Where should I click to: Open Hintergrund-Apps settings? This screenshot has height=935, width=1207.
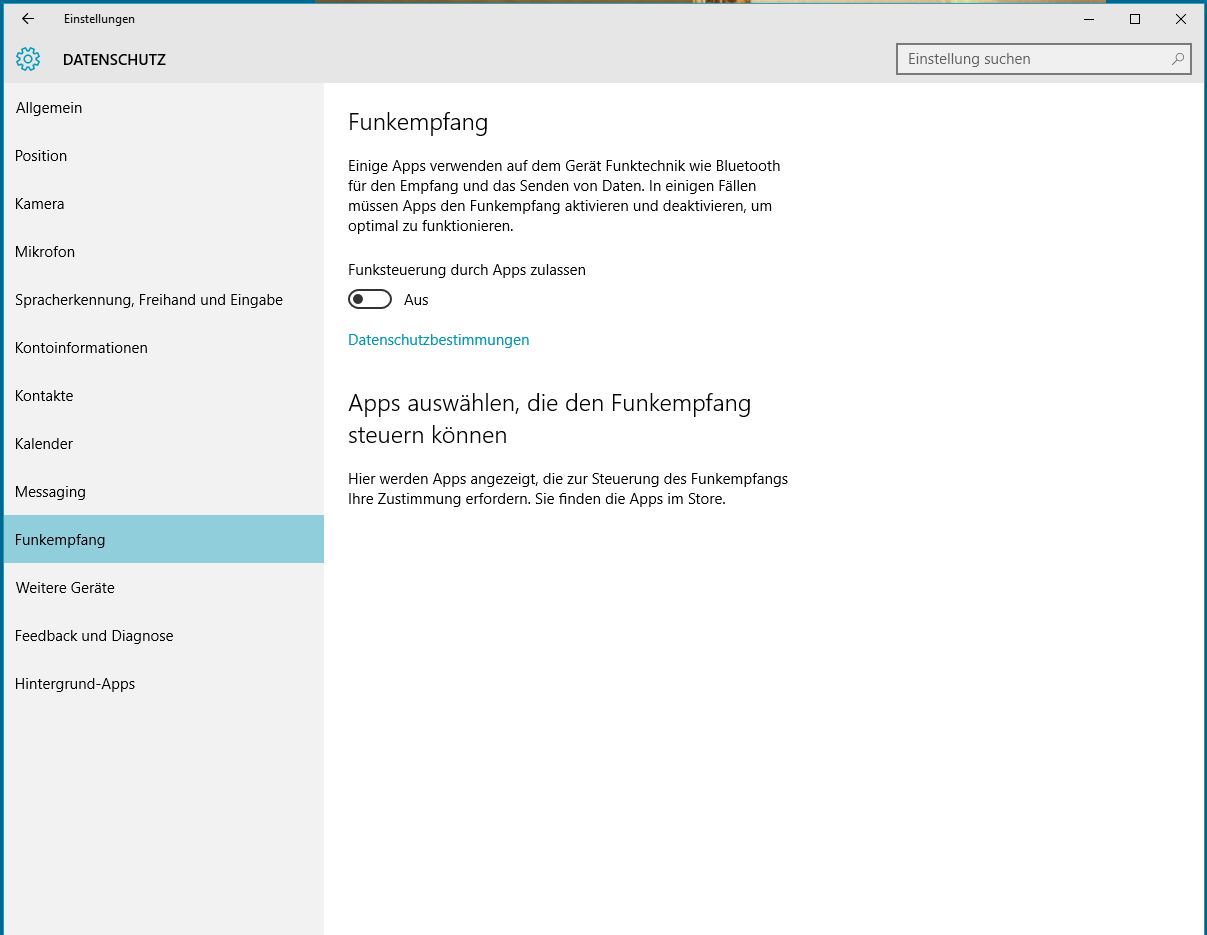tap(164, 684)
